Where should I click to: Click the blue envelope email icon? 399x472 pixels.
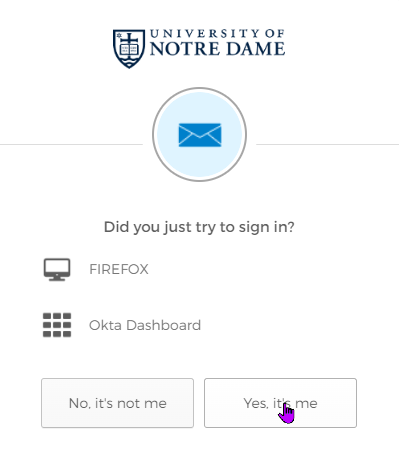(200, 135)
